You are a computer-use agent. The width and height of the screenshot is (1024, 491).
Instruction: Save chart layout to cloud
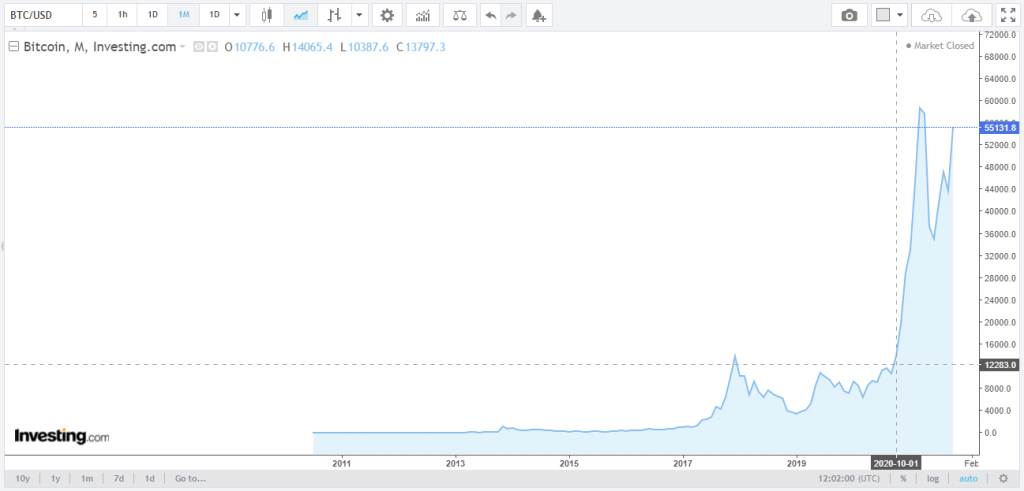pyautogui.click(x=971, y=15)
